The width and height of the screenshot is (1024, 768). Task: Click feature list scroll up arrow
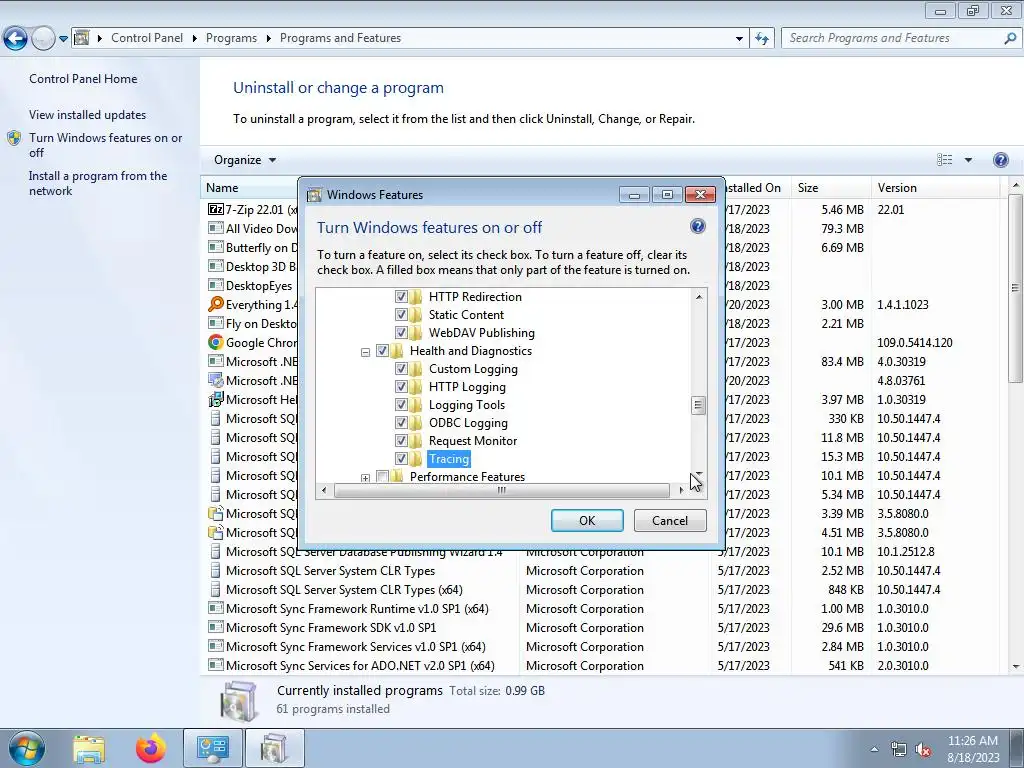[x=698, y=296]
